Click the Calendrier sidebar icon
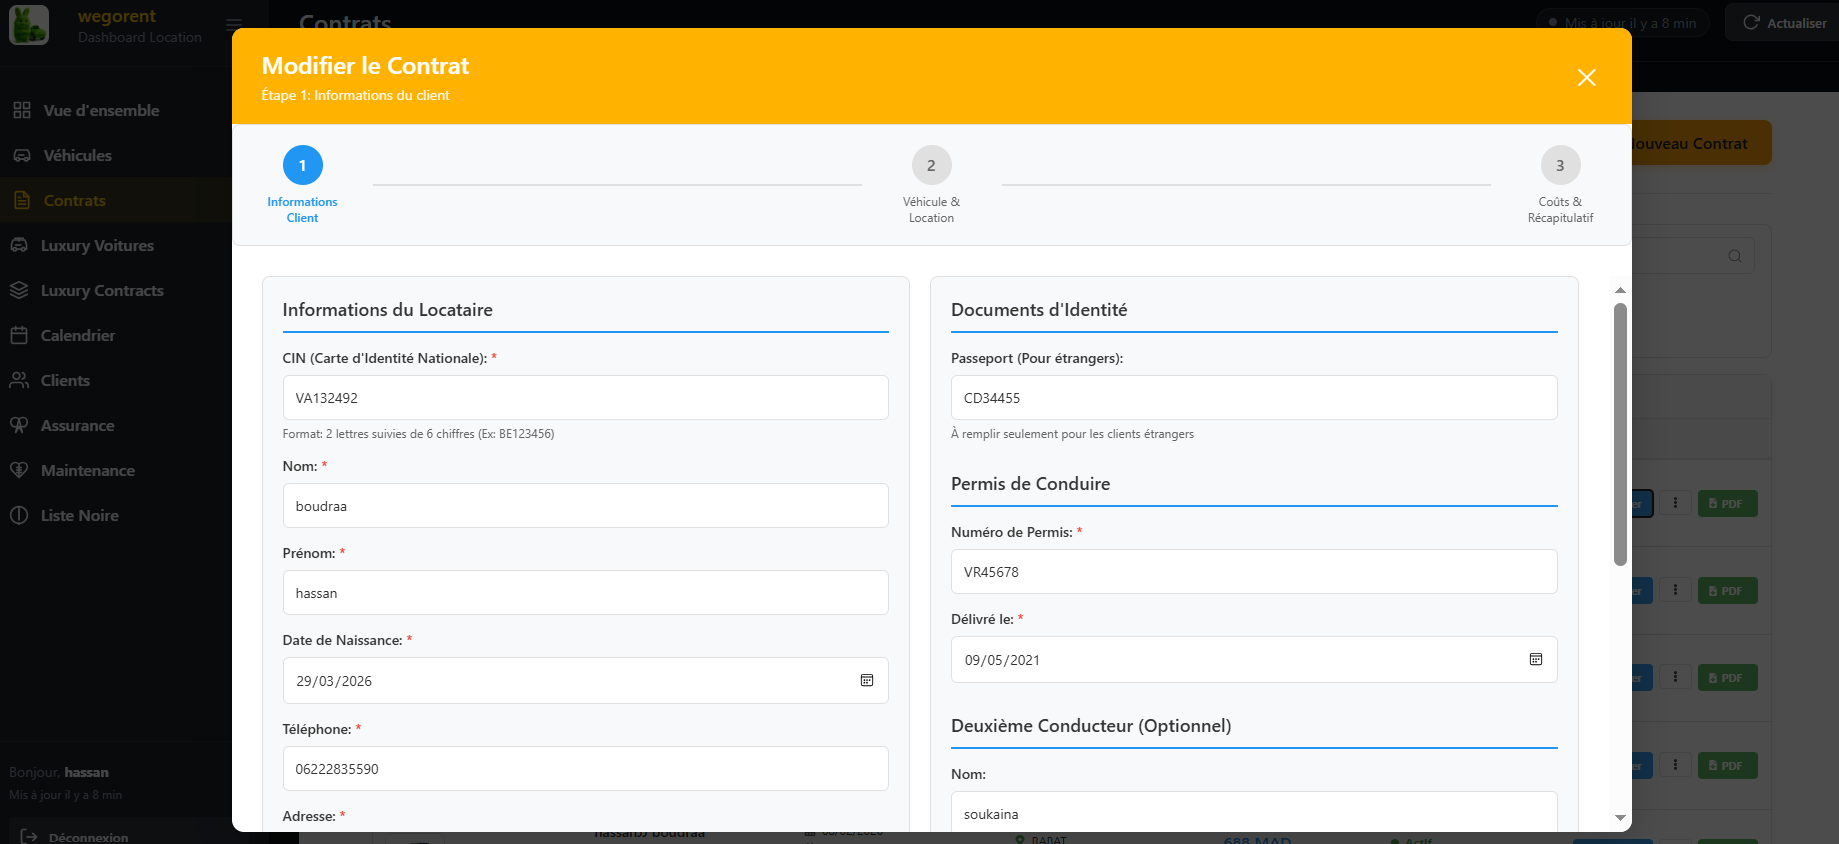Viewport: 1839px width, 844px height. point(19,336)
